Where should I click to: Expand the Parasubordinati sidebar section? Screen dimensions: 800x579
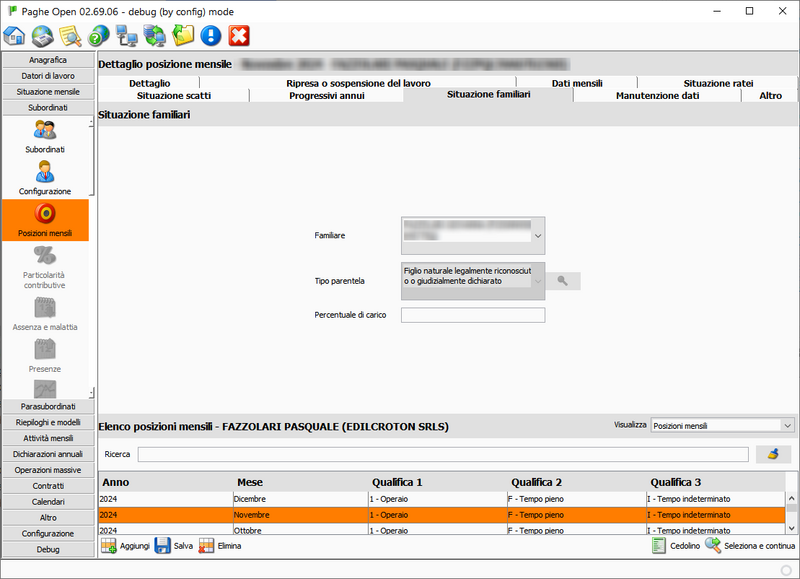[x=48, y=406]
